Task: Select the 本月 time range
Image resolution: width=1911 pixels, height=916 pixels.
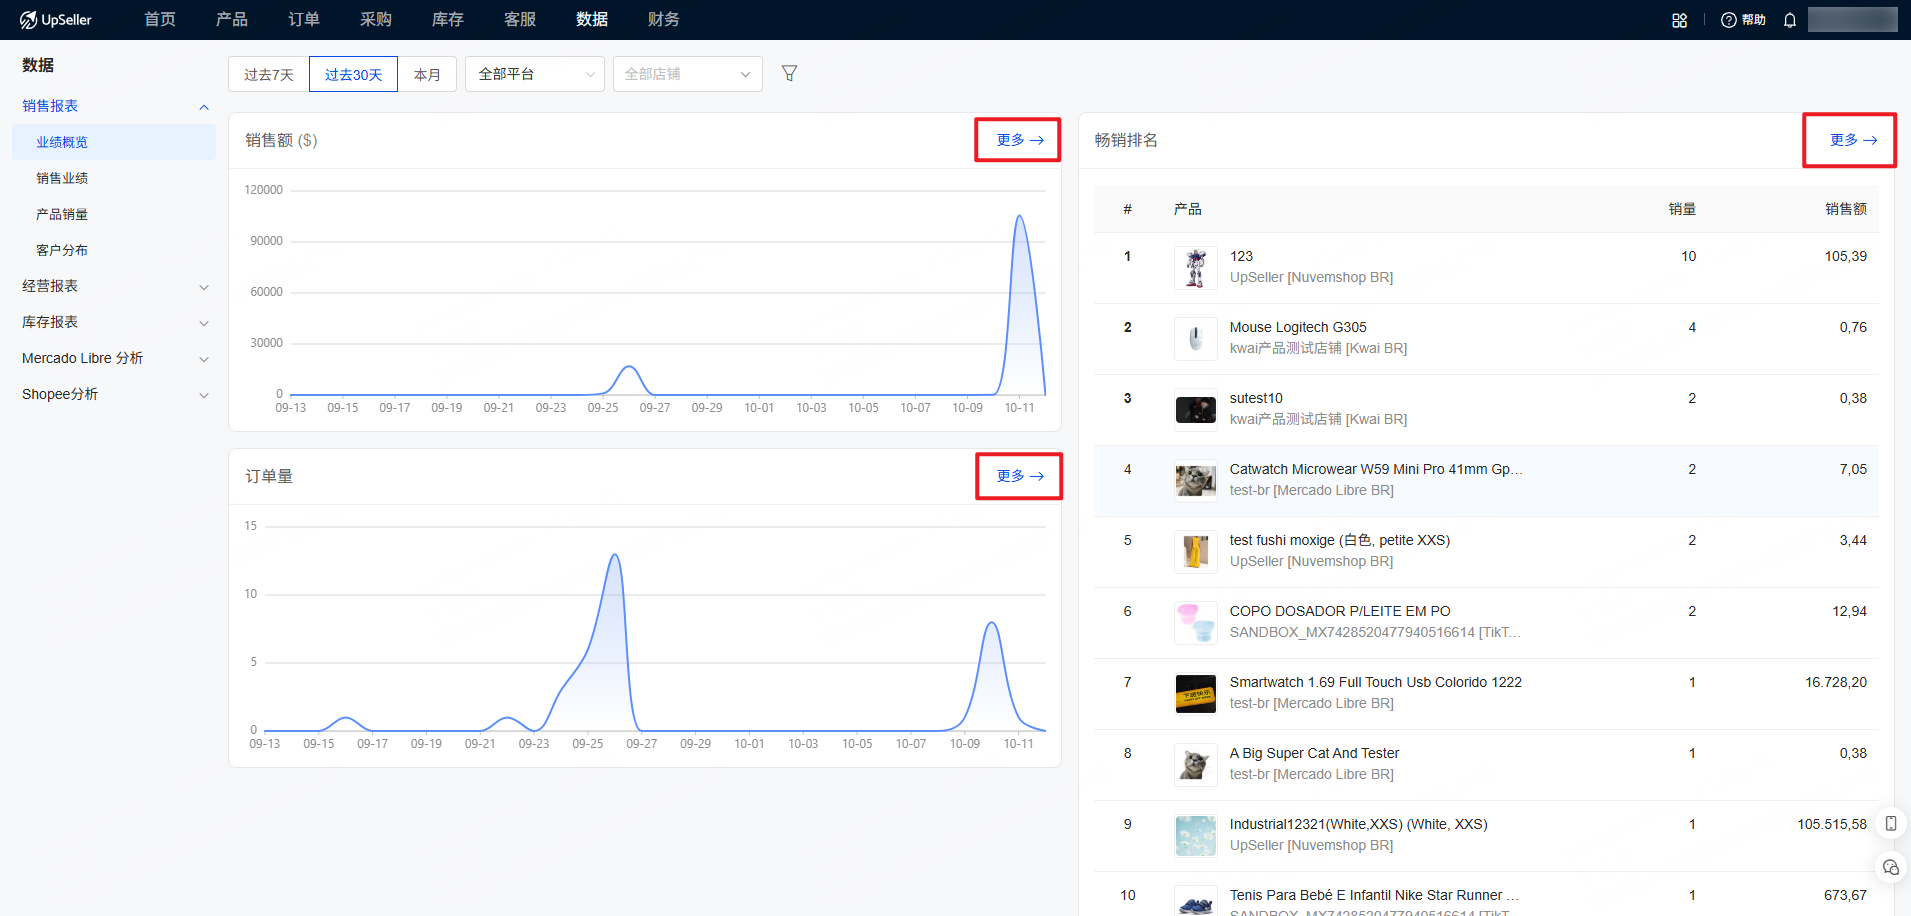Action: [427, 75]
